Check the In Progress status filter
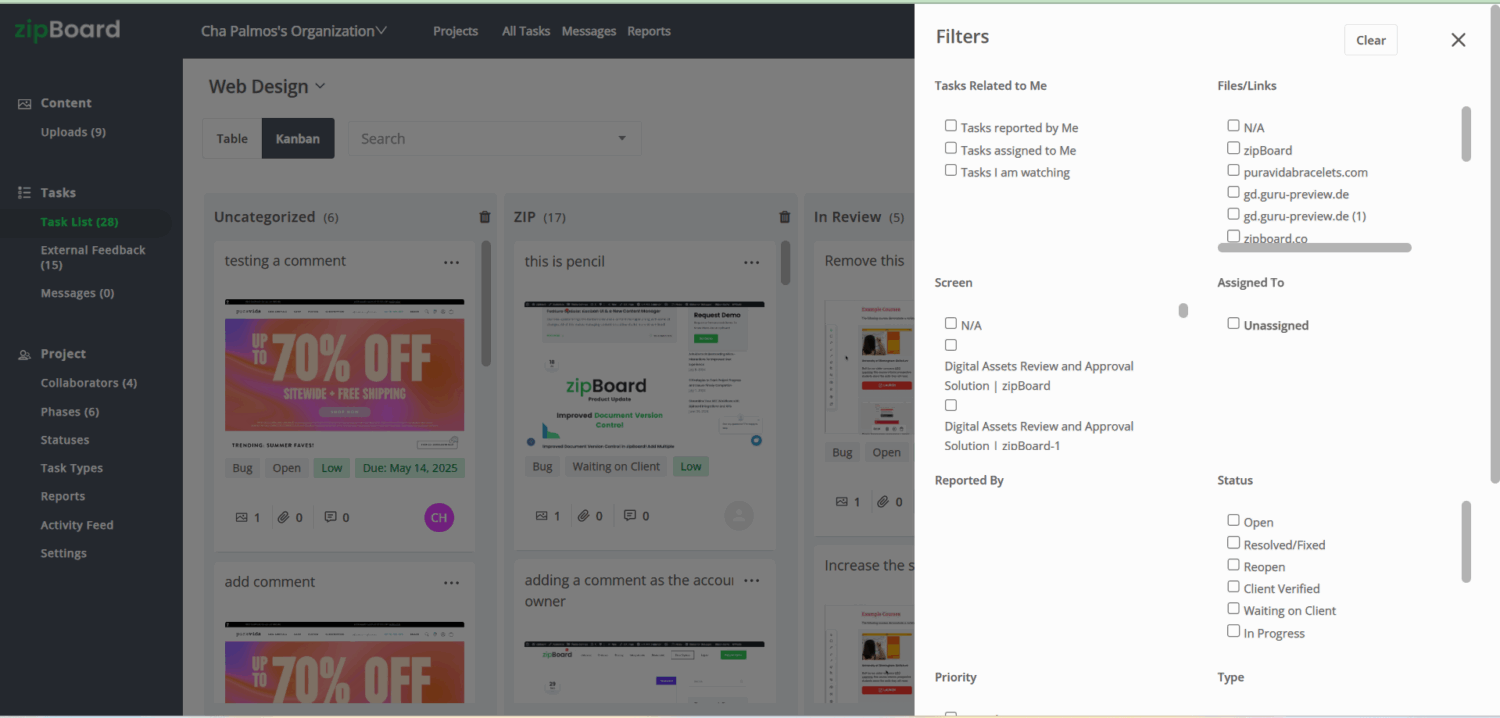Viewport: 1500px width, 718px height. click(1234, 631)
